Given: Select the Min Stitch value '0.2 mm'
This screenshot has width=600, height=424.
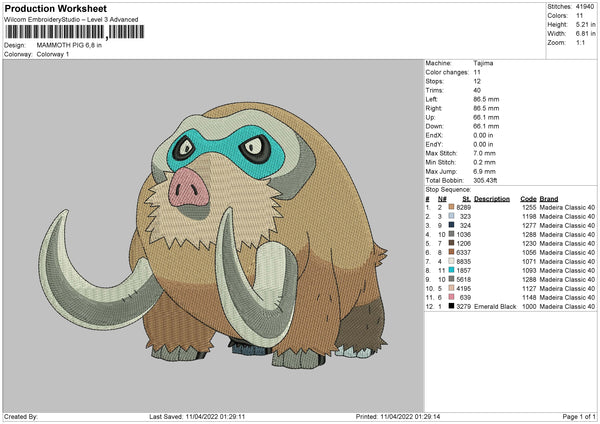Looking at the screenshot, I should (x=484, y=162).
